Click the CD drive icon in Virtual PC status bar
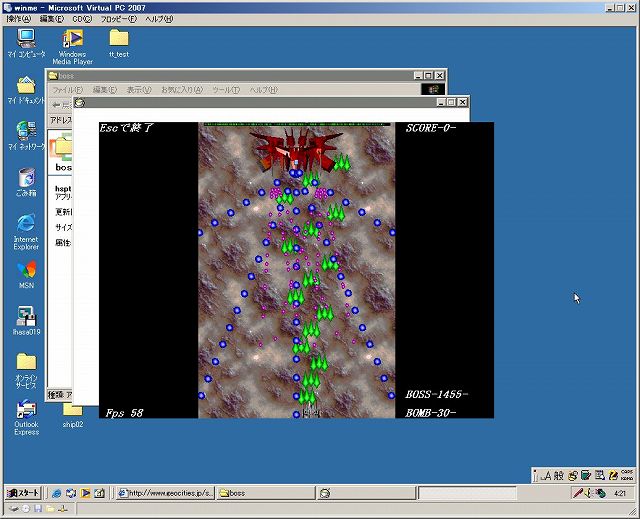 coord(26,508)
